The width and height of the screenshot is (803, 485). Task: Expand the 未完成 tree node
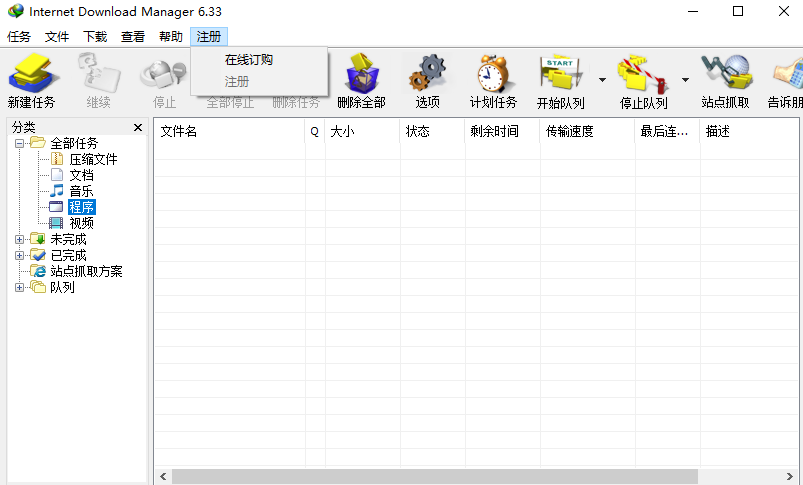tap(19, 239)
